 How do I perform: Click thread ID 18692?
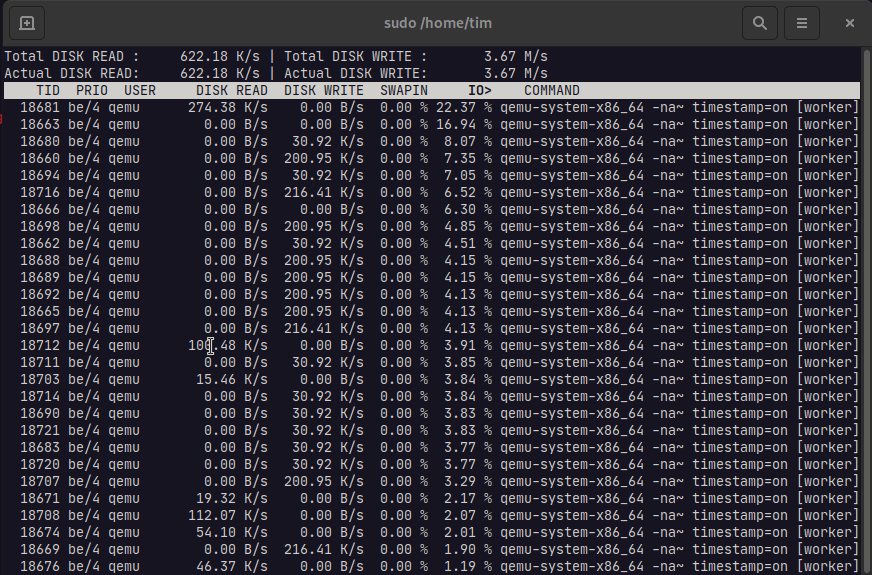[x=40, y=294]
